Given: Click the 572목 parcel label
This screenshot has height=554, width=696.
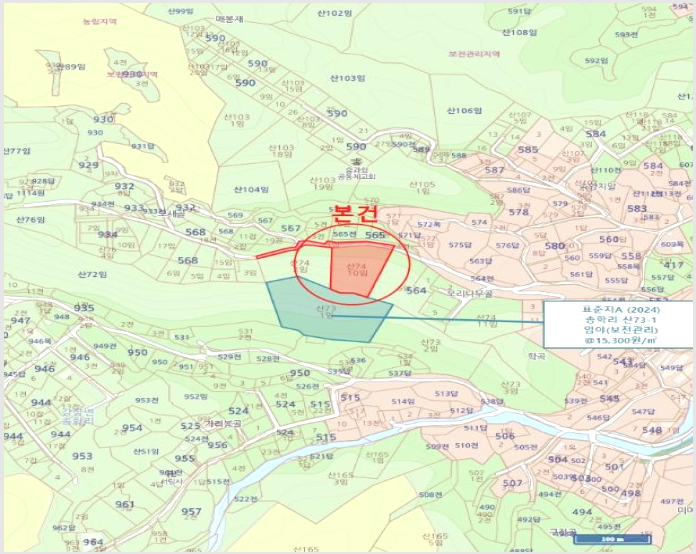Looking at the screenshot, I should [429, 224].
